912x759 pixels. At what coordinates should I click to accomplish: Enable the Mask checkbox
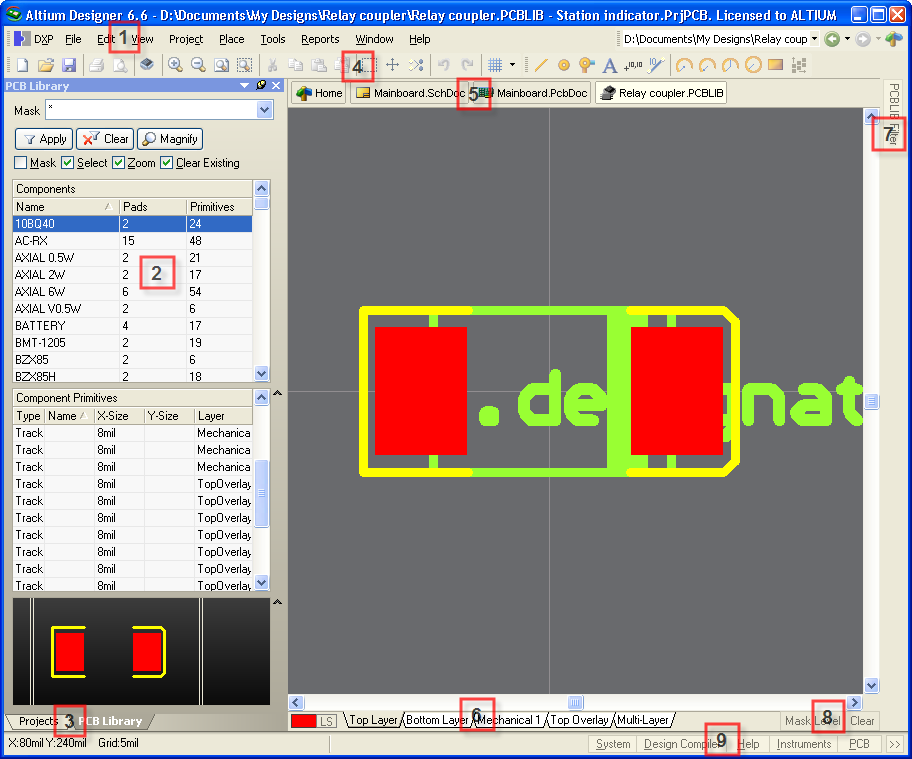point(21,163)
